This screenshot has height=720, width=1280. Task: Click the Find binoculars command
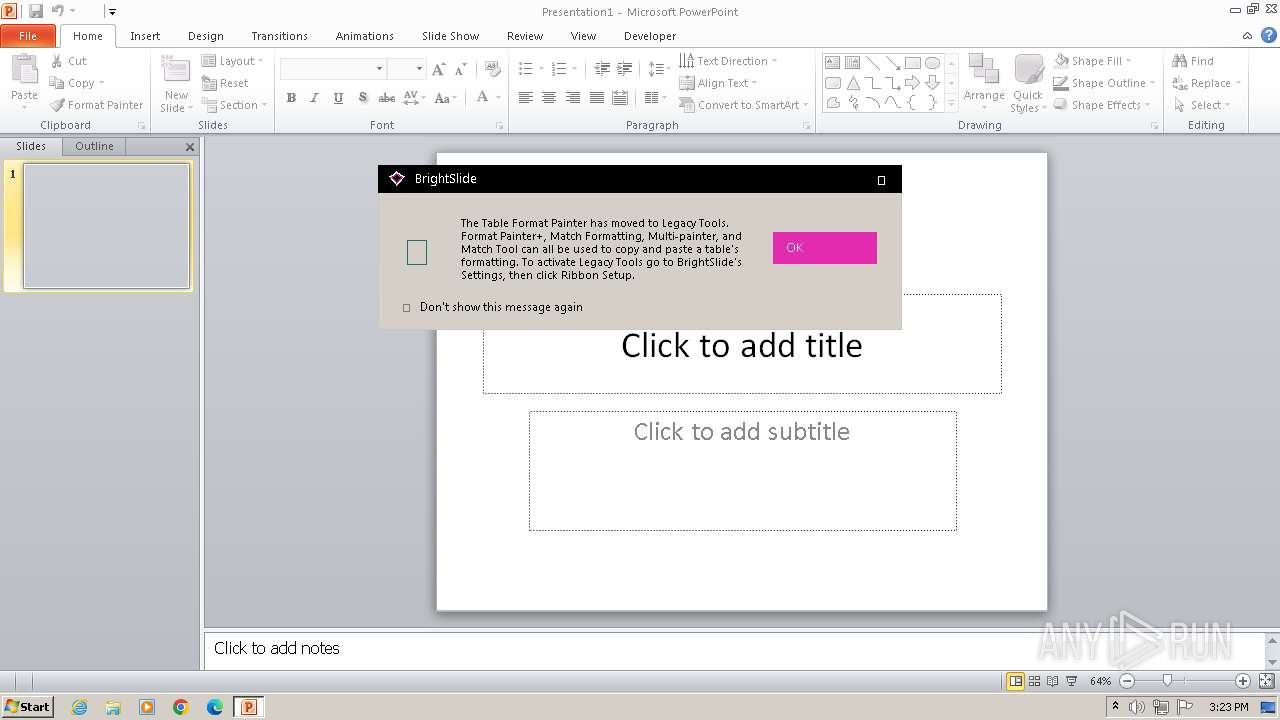click(x=1193, y=61)
